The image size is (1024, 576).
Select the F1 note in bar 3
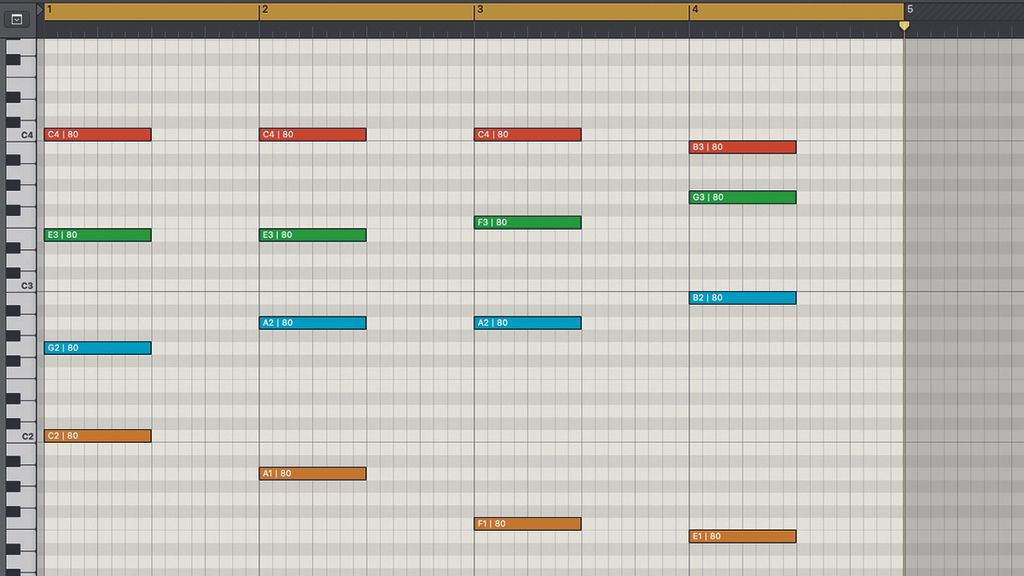(x=527, y=522)
